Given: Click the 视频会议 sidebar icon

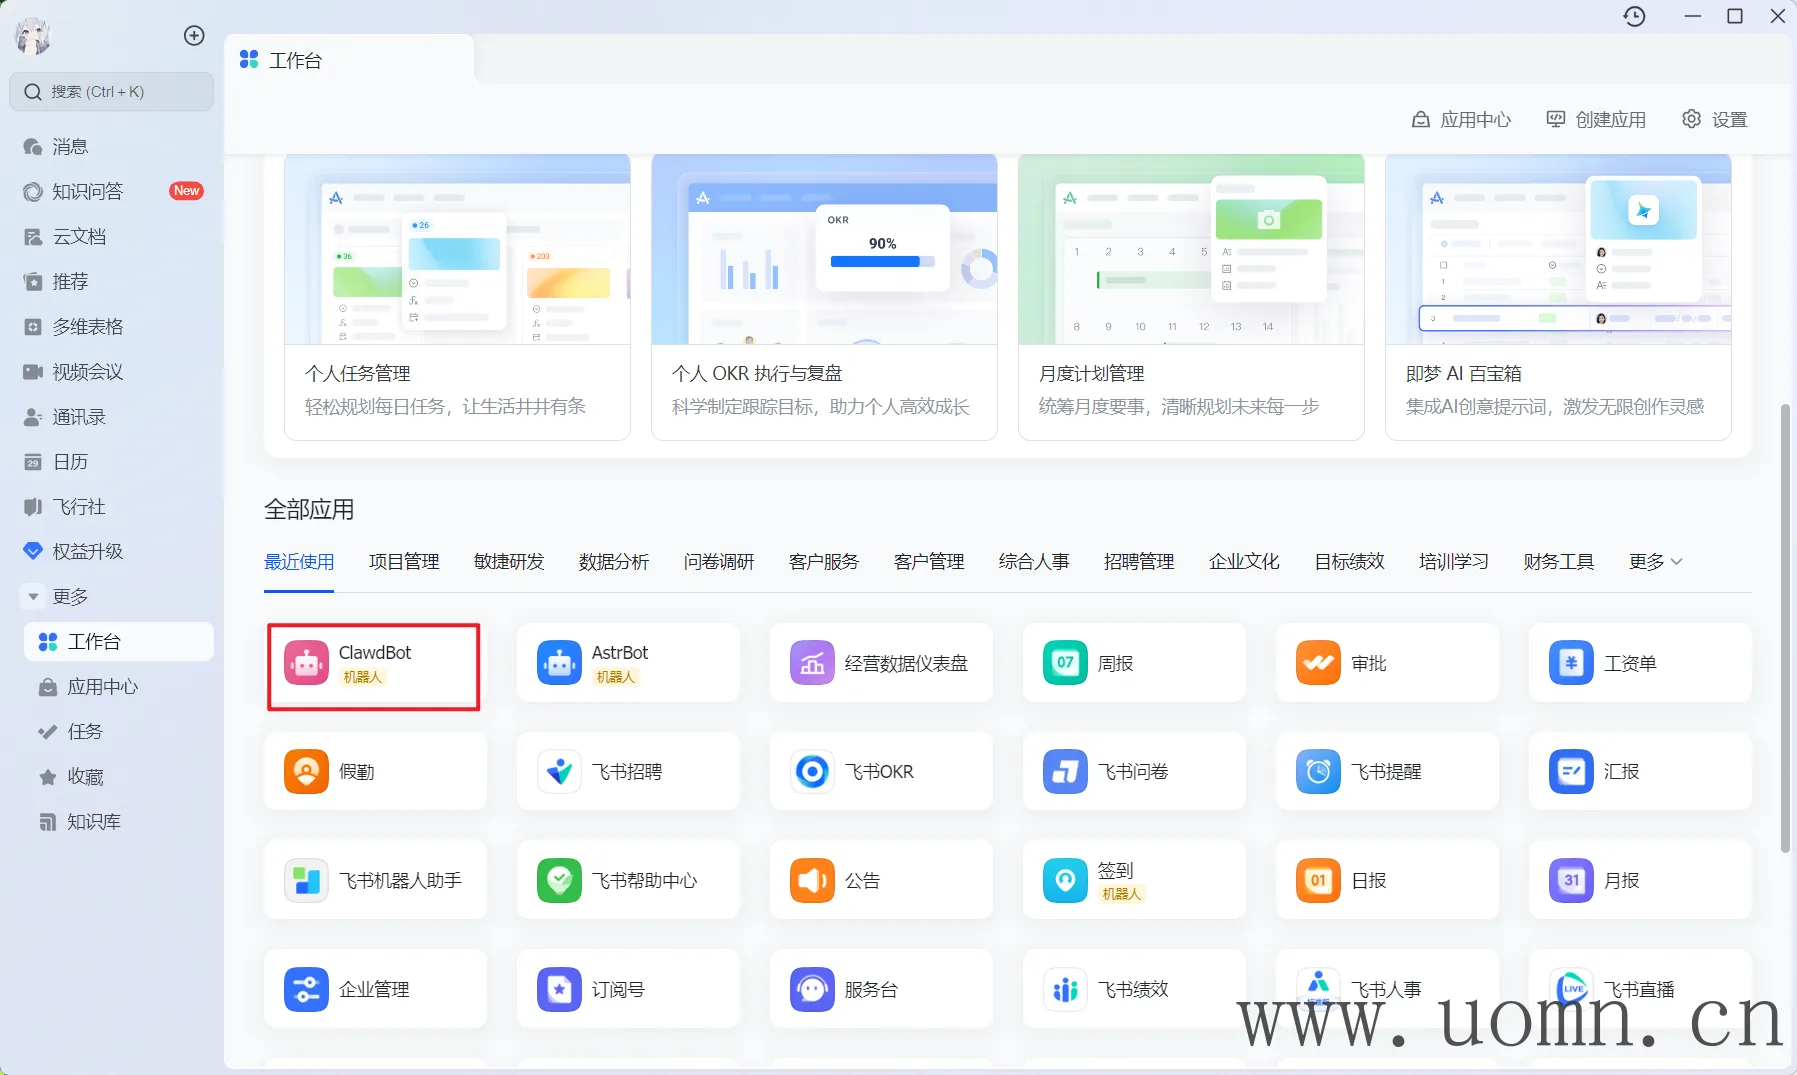Looking at the screenshot, I should [33, 372].
